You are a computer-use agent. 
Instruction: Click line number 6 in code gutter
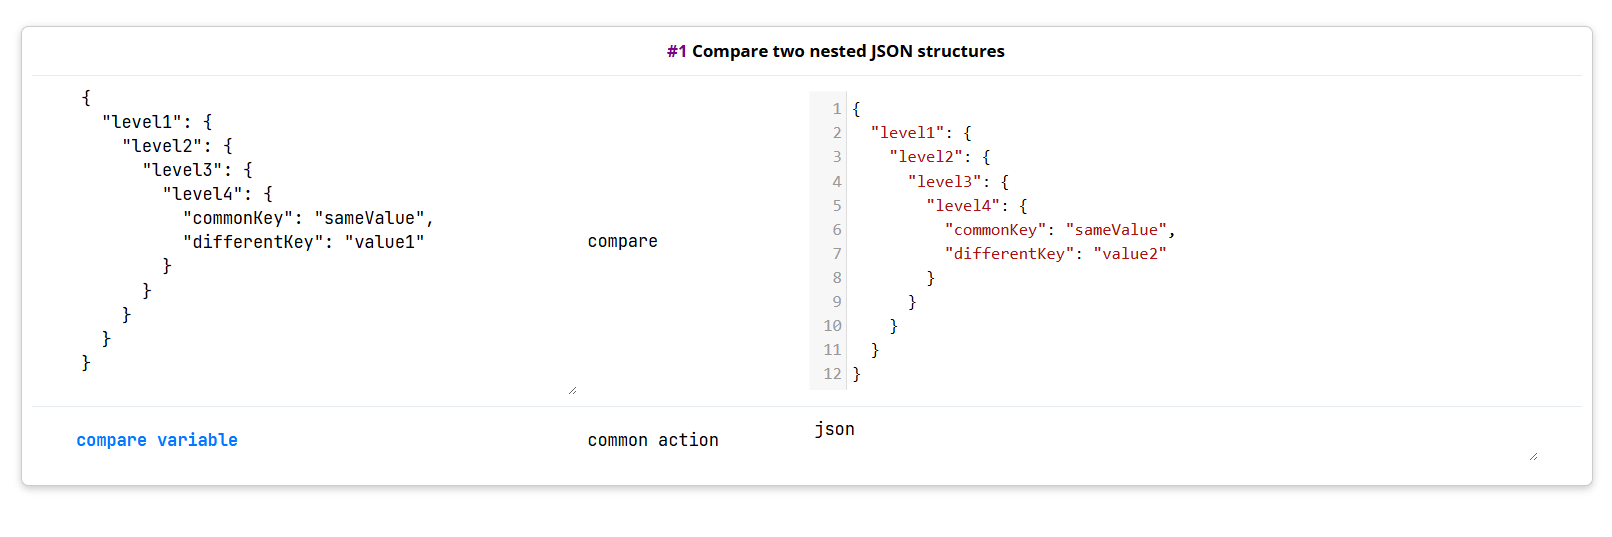pyautogui.click(x=837, y=230)
